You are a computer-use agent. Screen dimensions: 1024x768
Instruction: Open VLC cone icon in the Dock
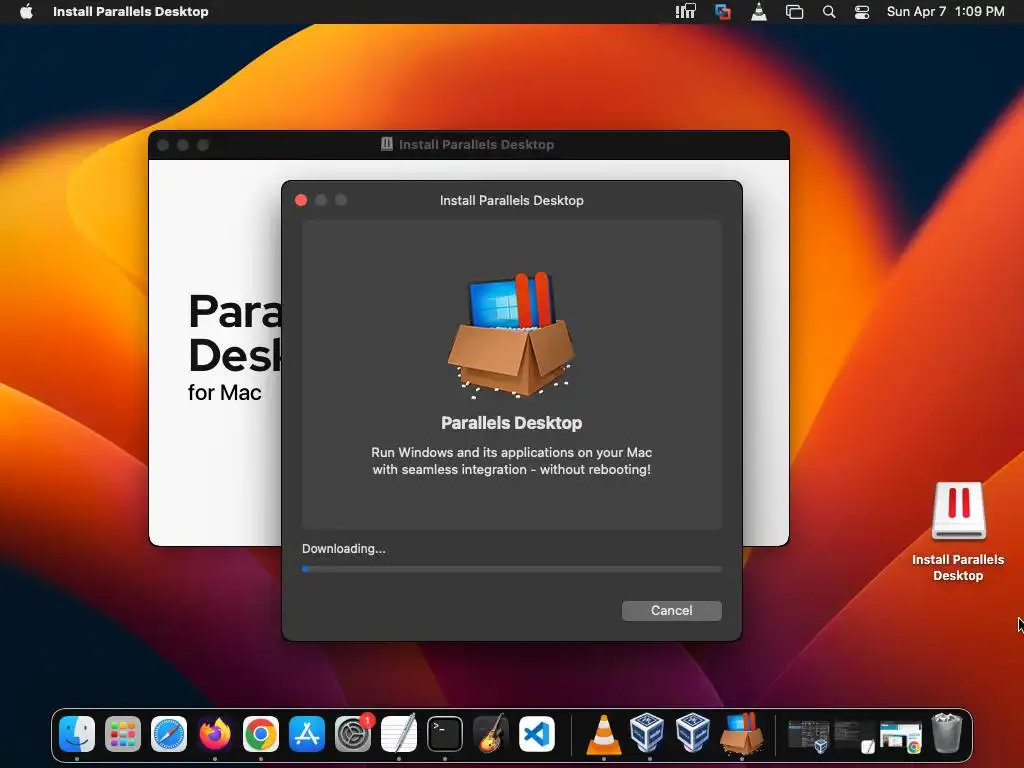pos(603,735)
